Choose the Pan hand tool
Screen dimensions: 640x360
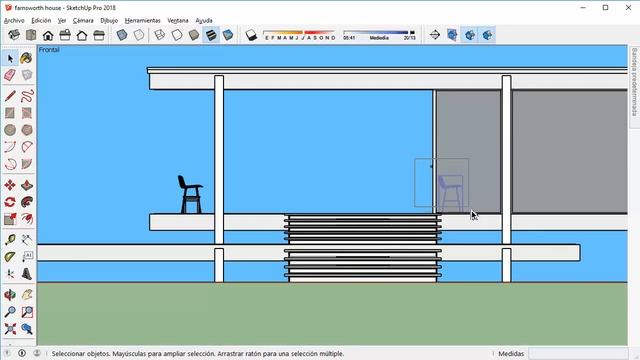coord(27,295)
